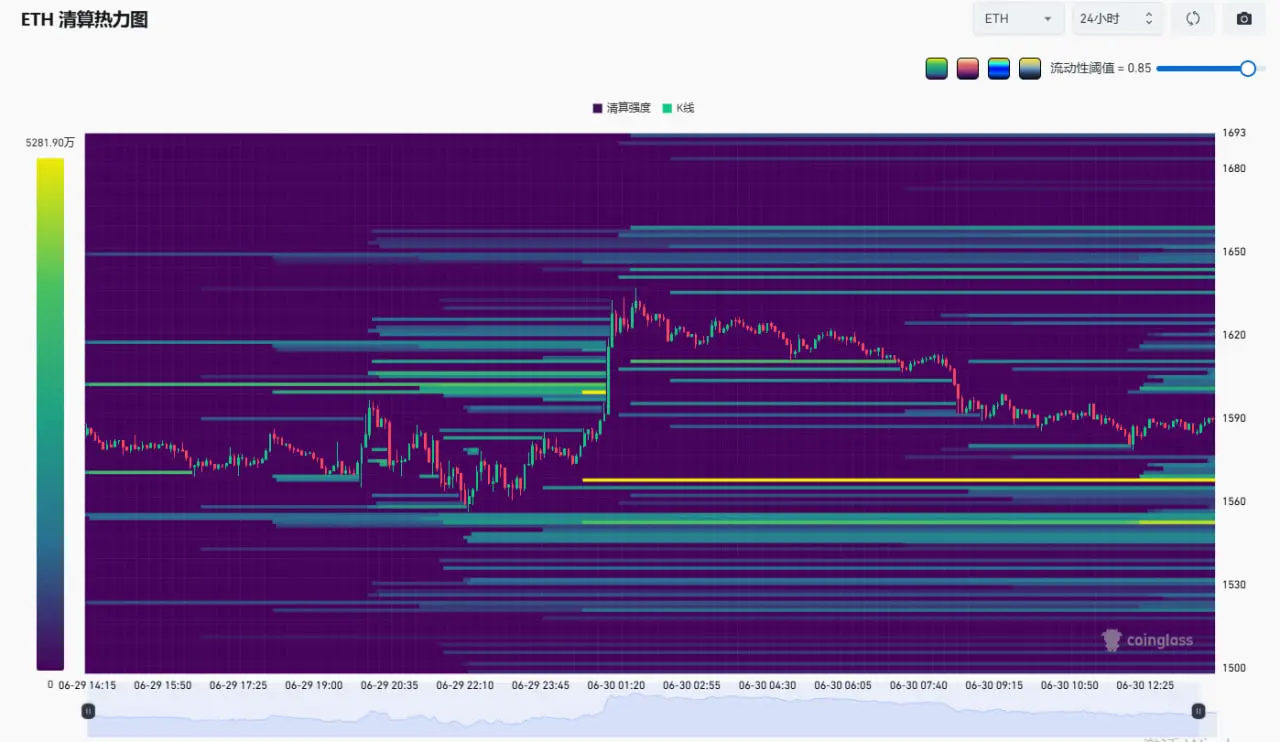Click the 06-29 20:35 time label

tap(389, 685)
